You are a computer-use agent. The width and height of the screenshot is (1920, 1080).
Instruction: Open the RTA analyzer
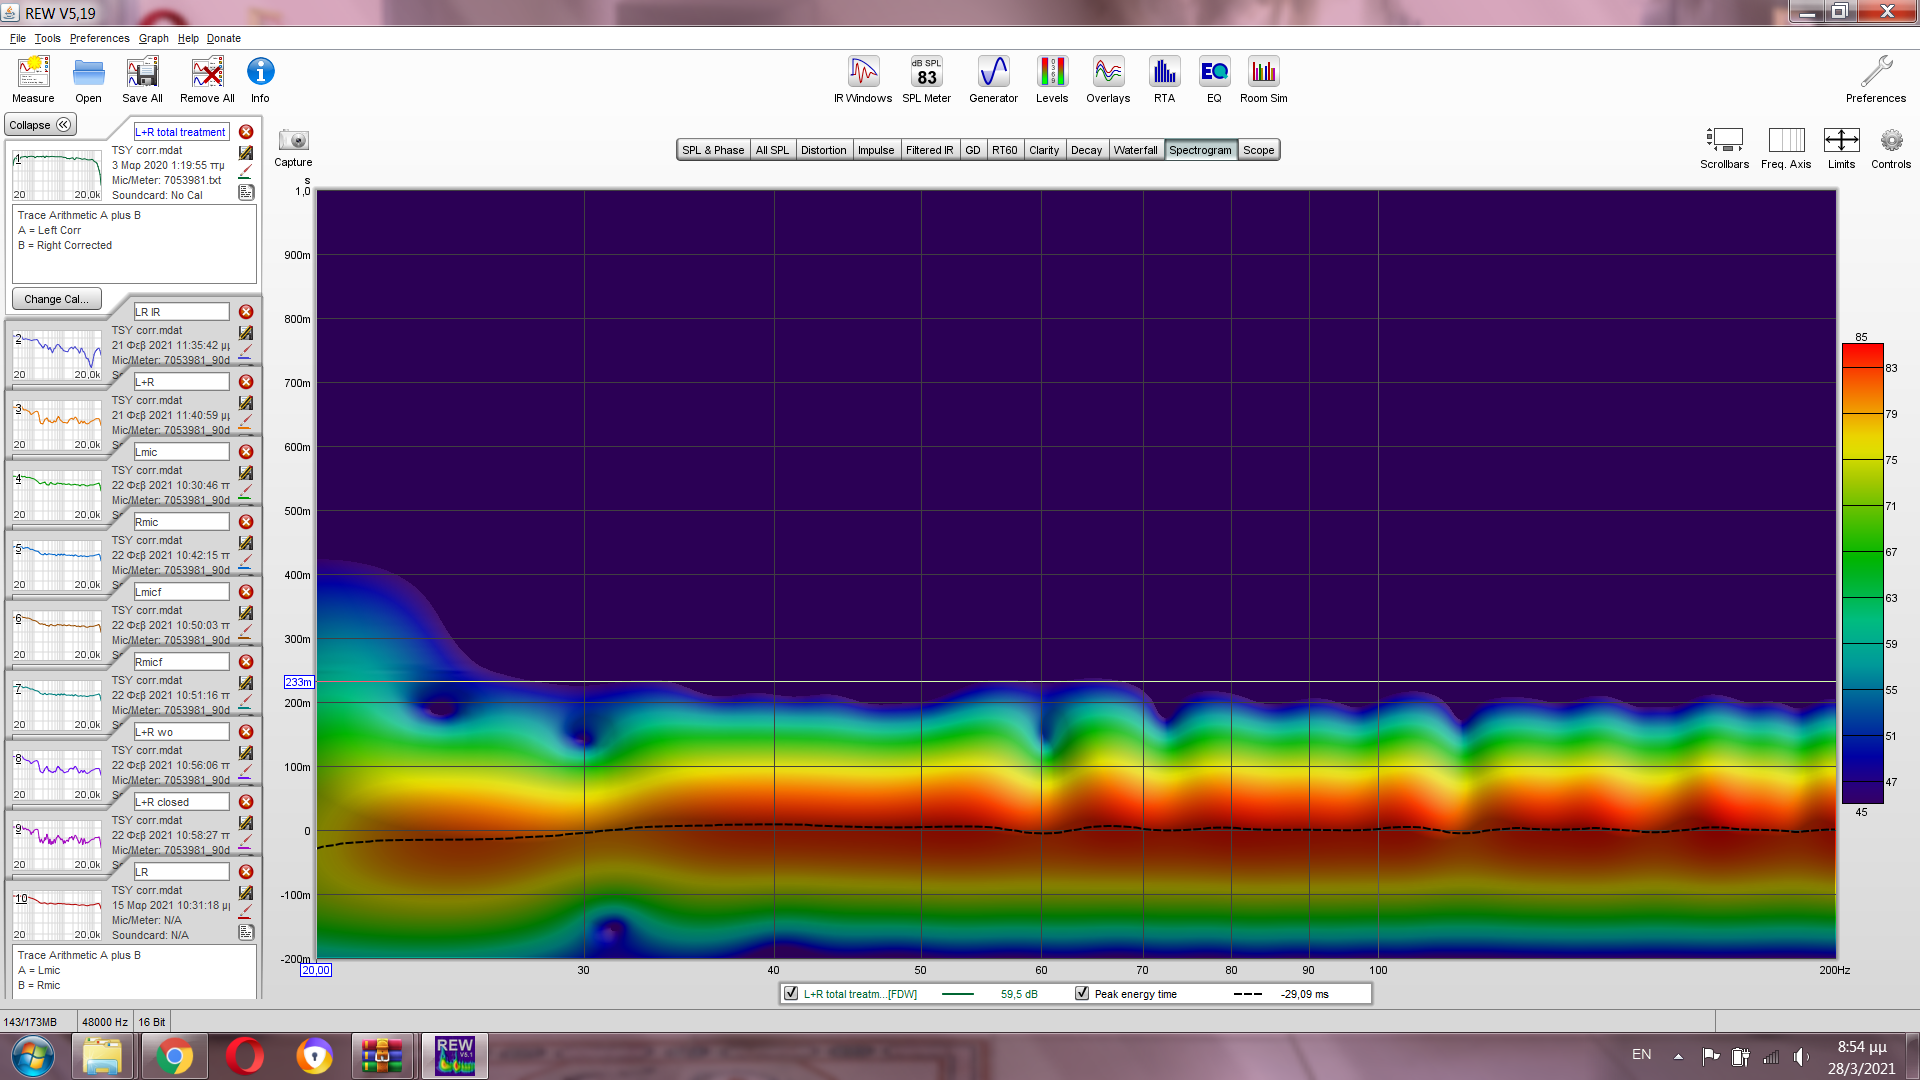[x=1164, y=79]
